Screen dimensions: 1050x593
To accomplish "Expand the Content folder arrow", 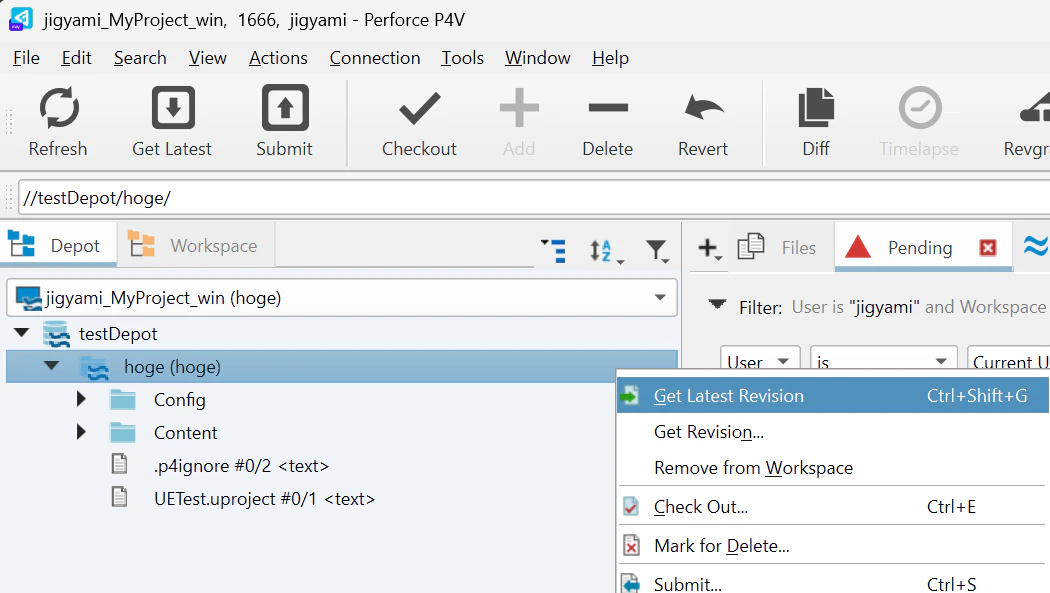I will (81, 432).
